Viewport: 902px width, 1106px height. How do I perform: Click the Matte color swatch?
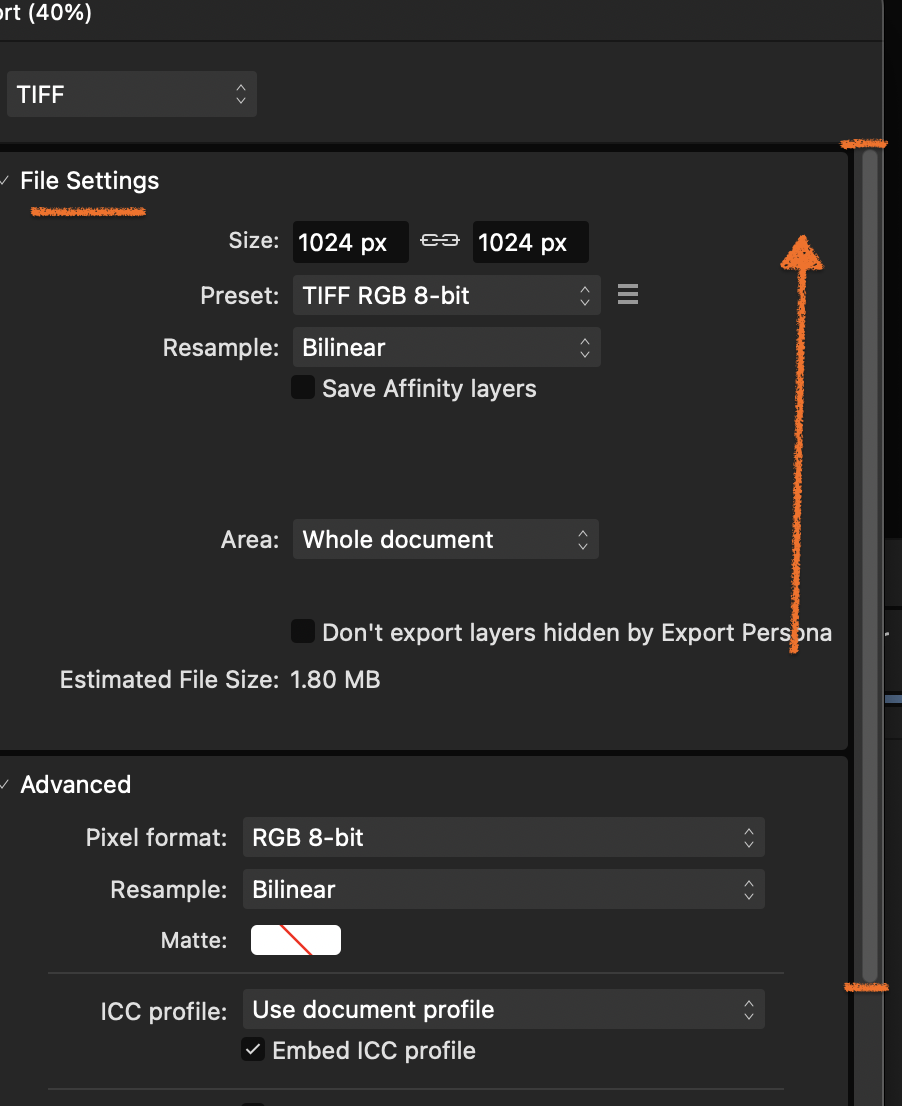[295, 940]
